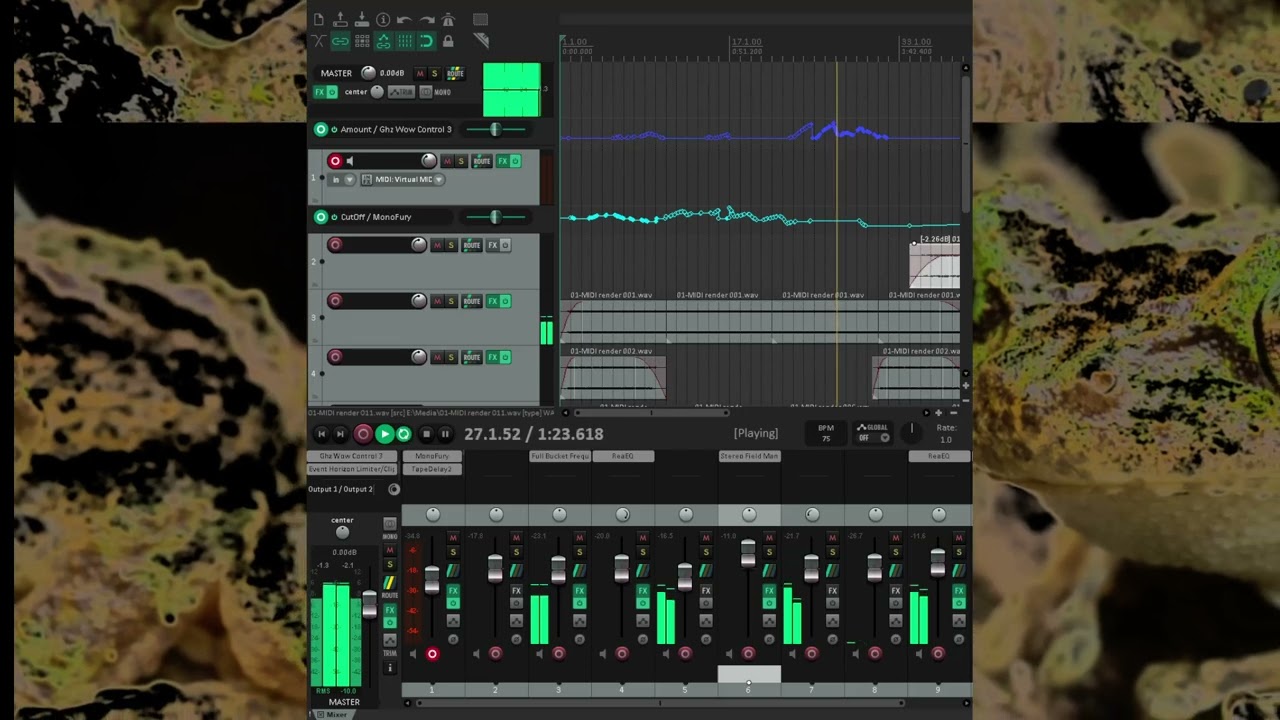Open project using the upload-arrow toolbar icon
Screen dimensions: 1280x720
[x=340, y=20]
